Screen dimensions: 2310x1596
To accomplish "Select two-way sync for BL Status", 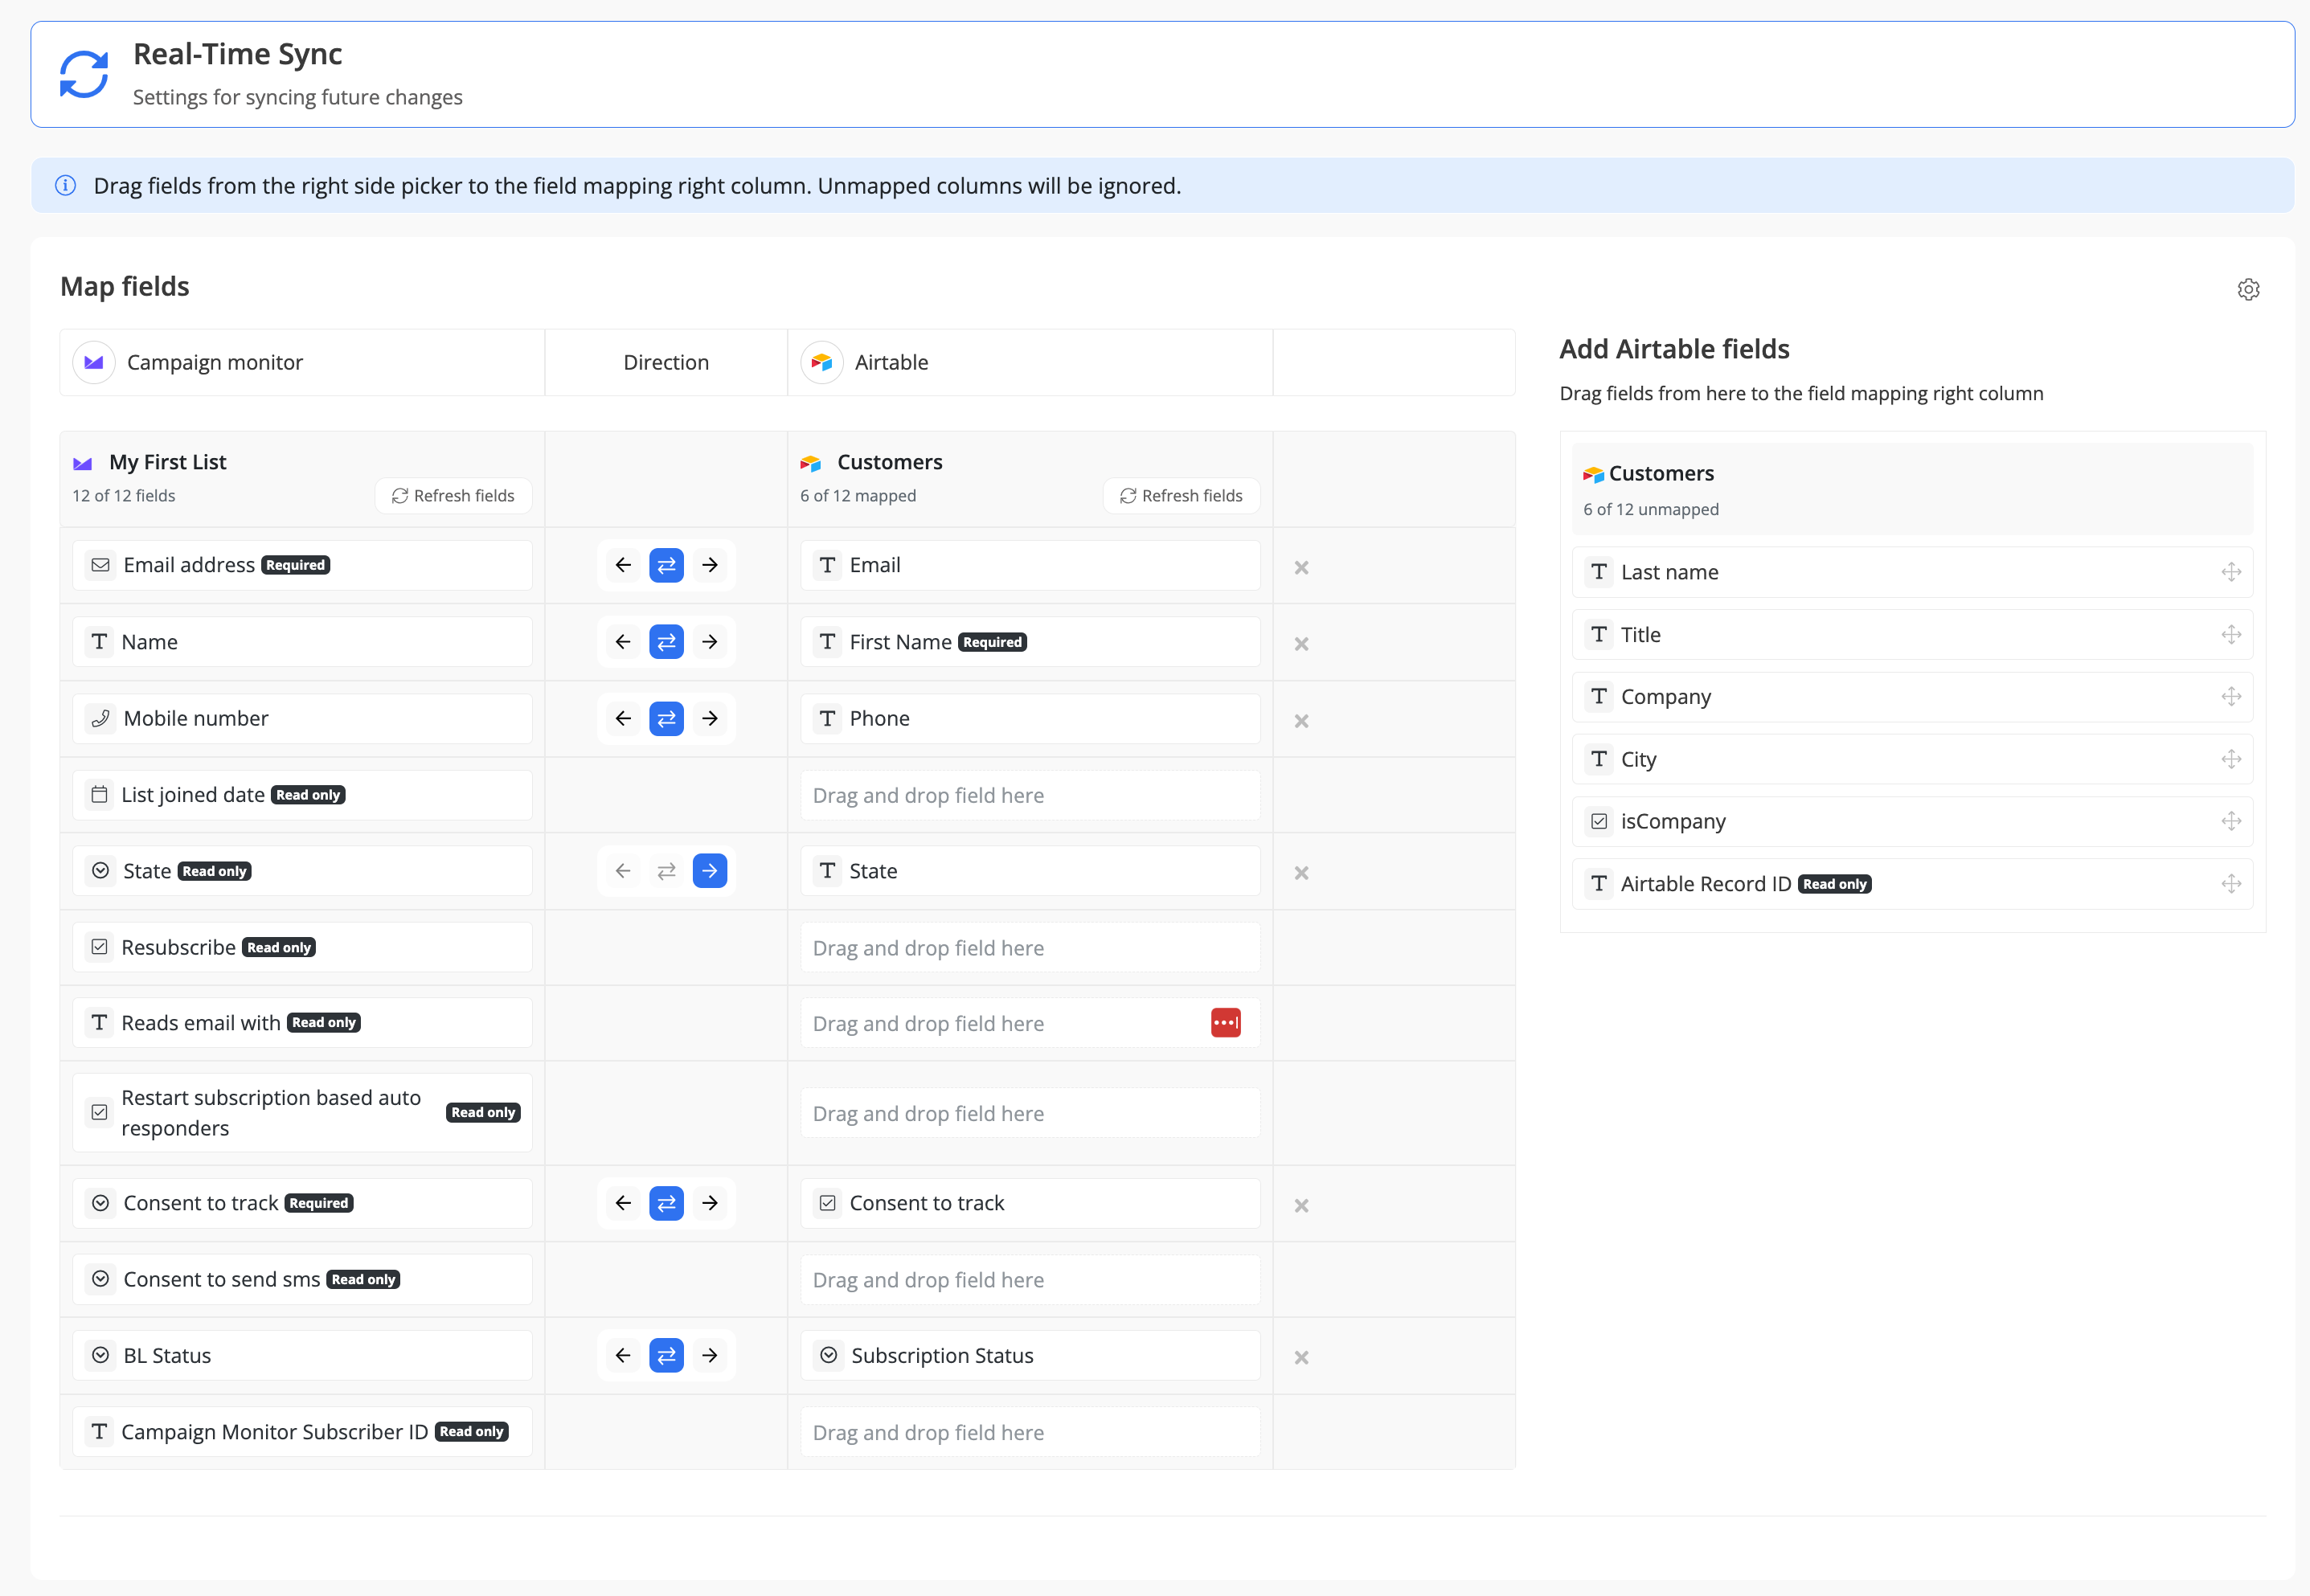I will point(666,1356).
